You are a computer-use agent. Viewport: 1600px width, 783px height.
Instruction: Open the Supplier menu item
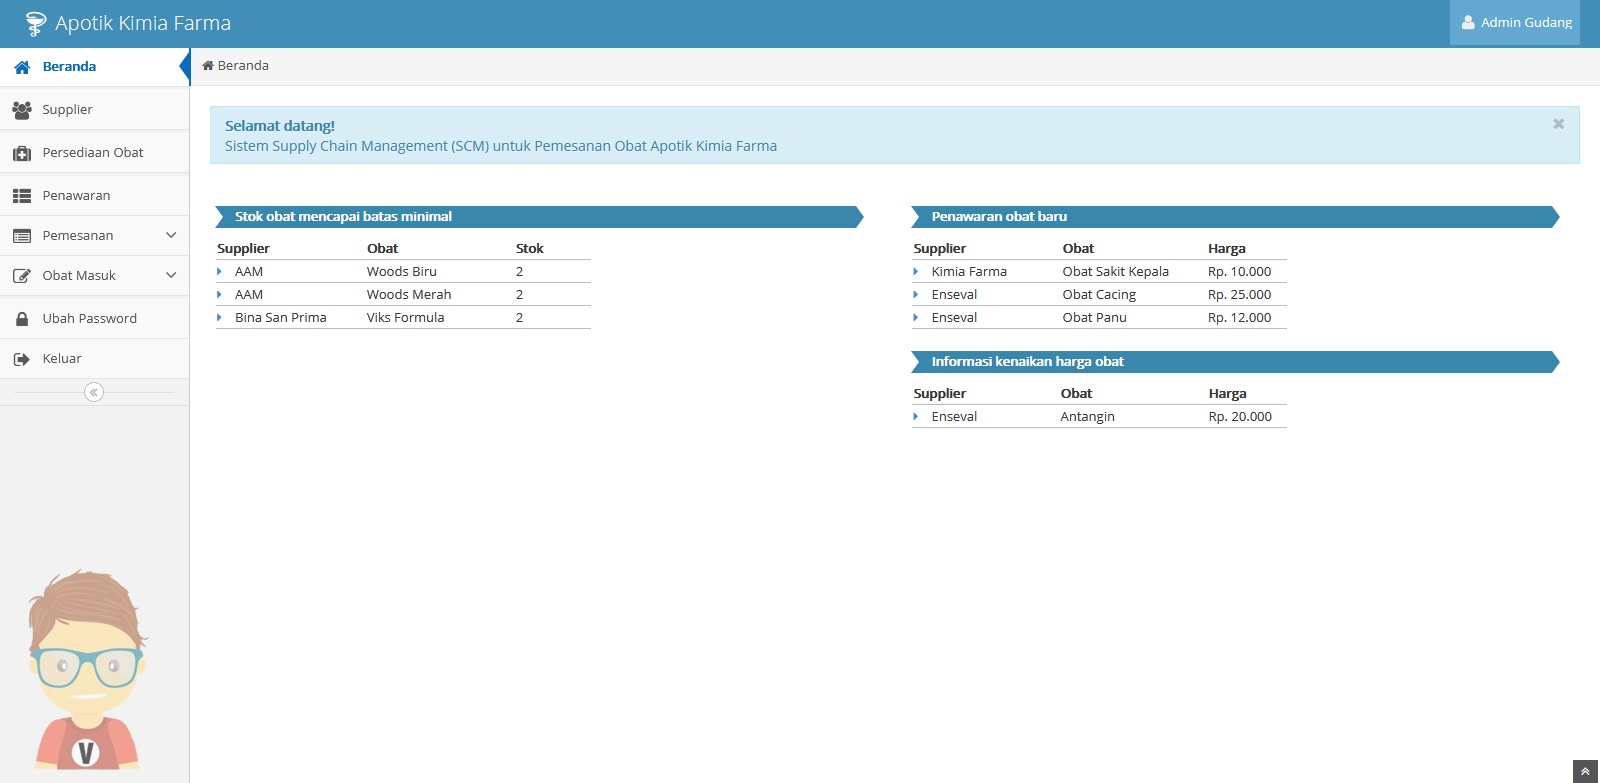click(94, 110)
